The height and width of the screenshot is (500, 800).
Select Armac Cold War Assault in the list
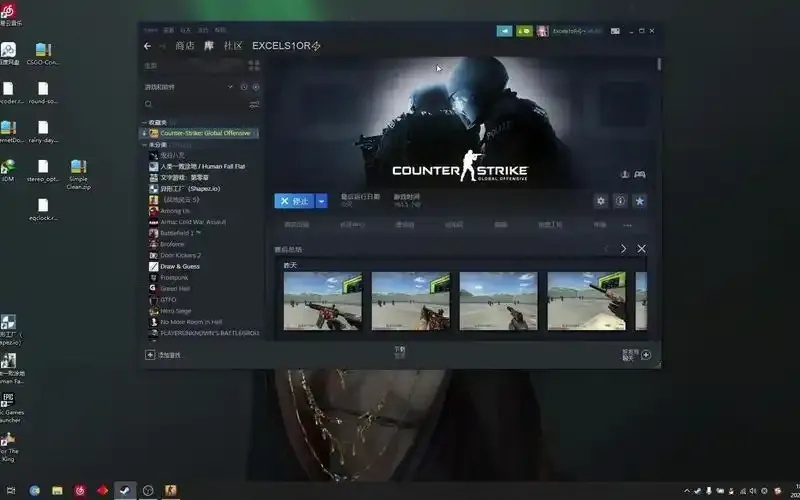pos(192,222)
